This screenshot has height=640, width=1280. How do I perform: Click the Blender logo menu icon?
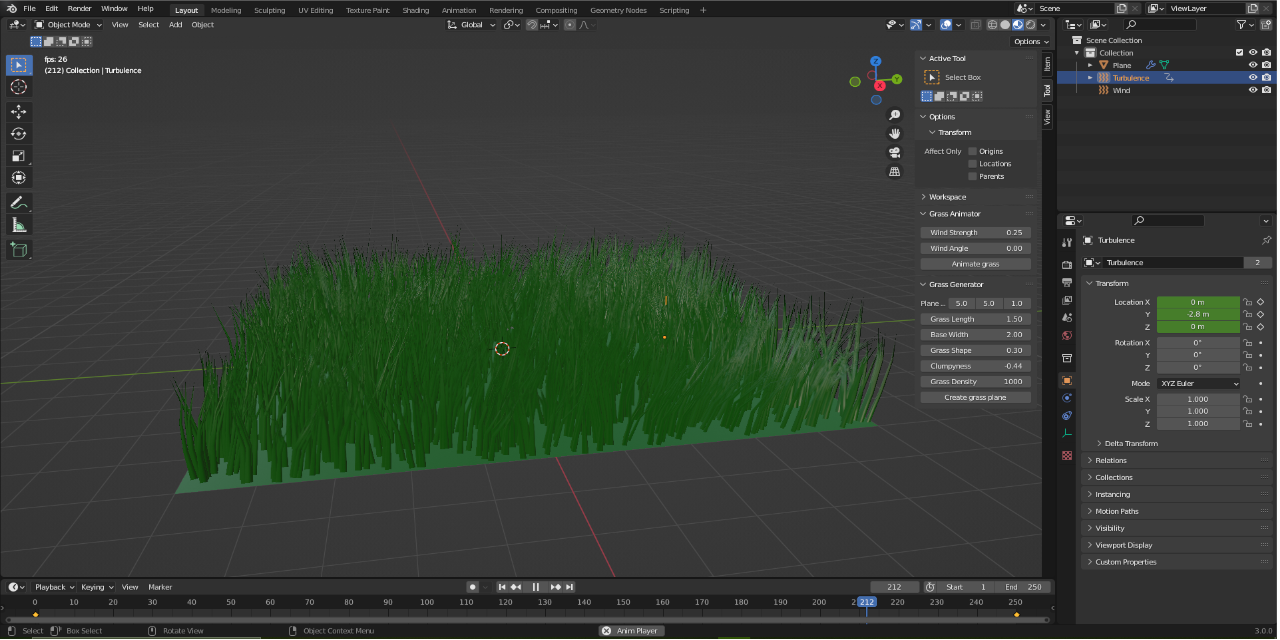(x=10, y=9)
